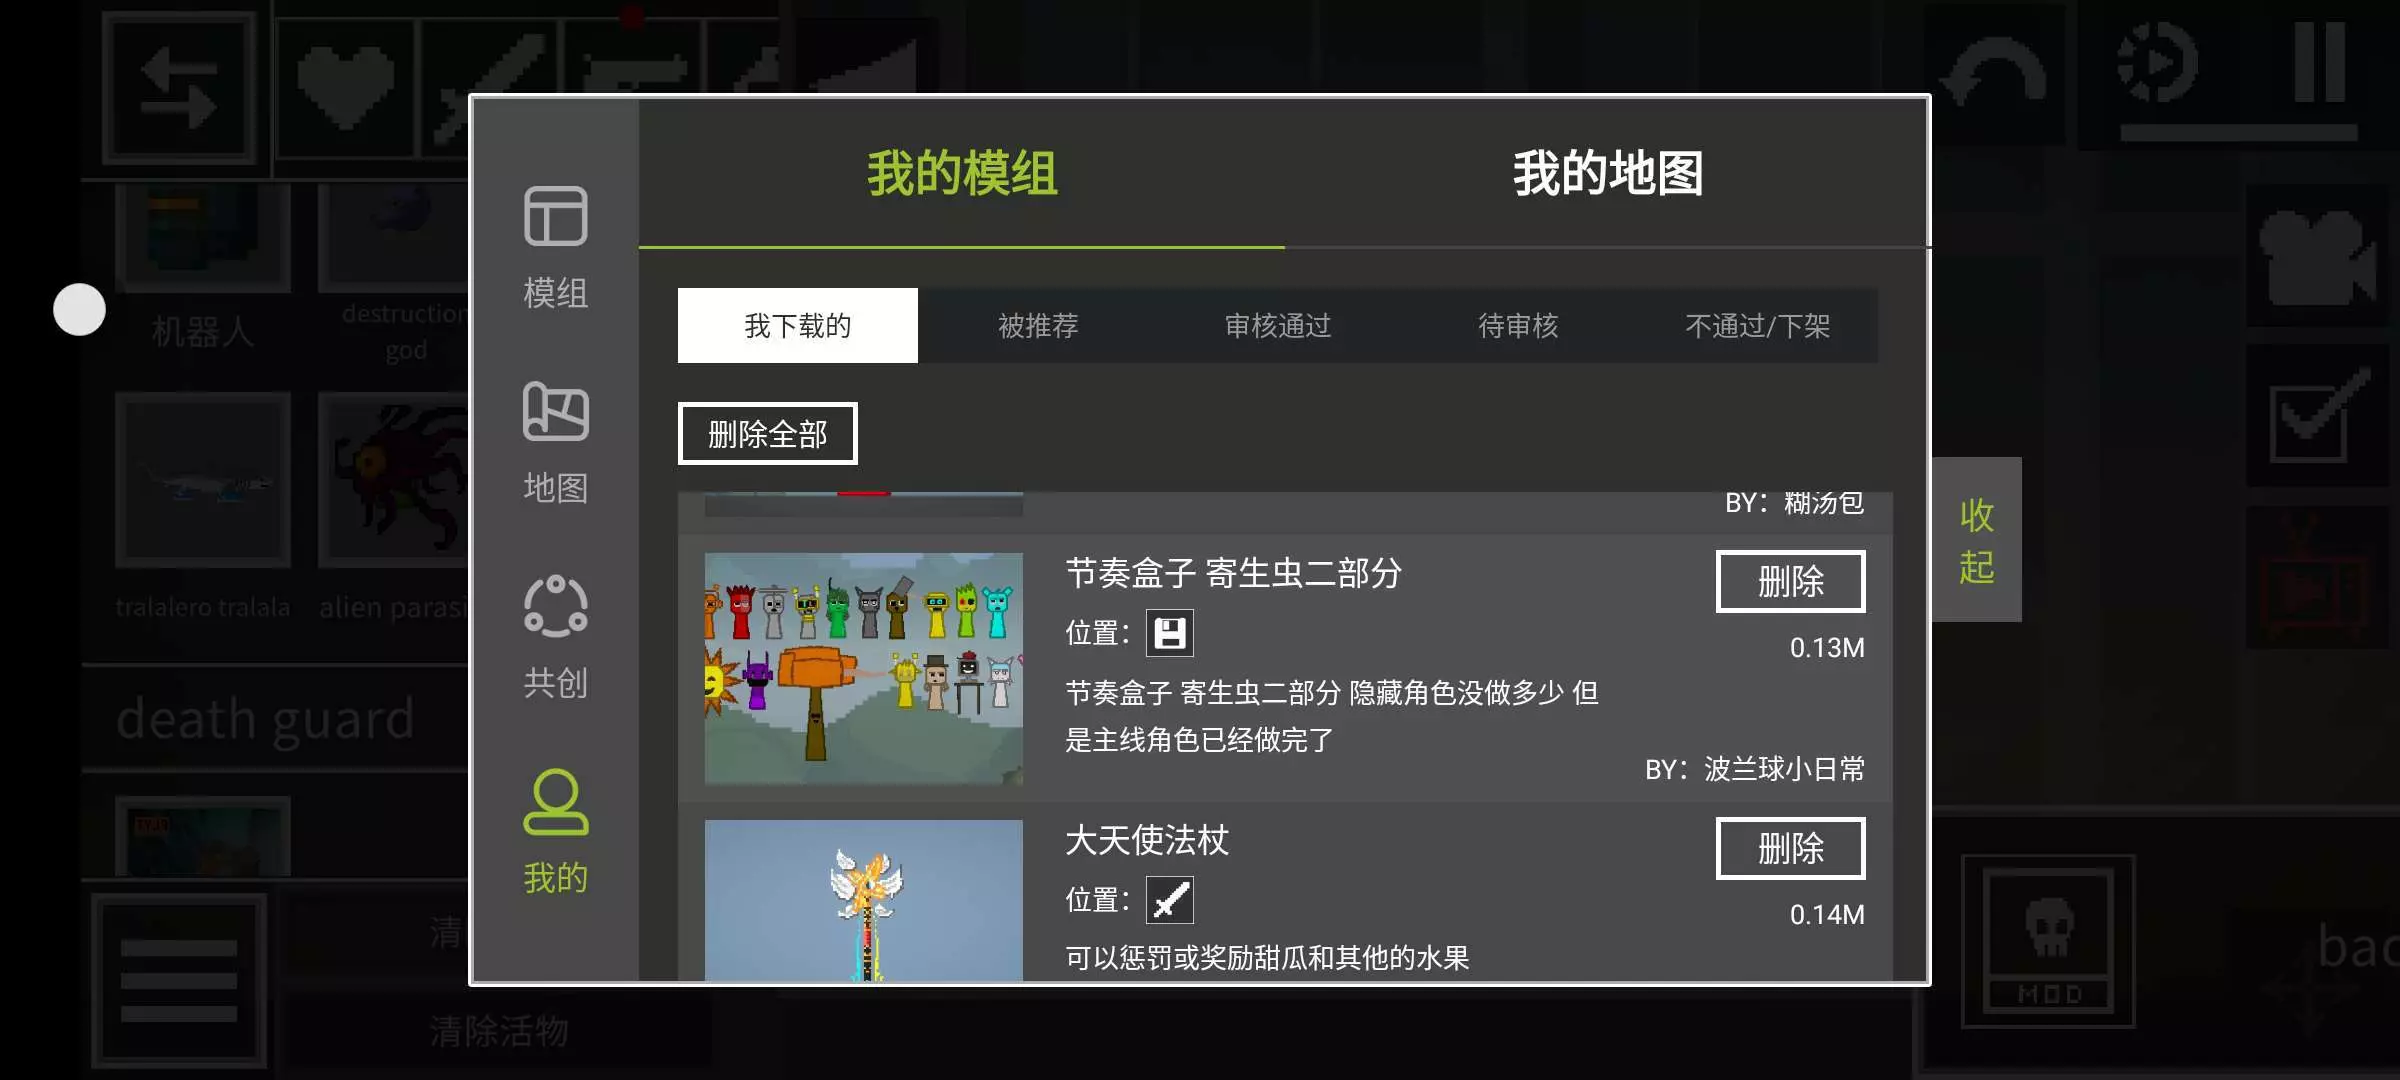Click the 删除全部 button
Viewport: 2400px width, 1080px height.
767,434
